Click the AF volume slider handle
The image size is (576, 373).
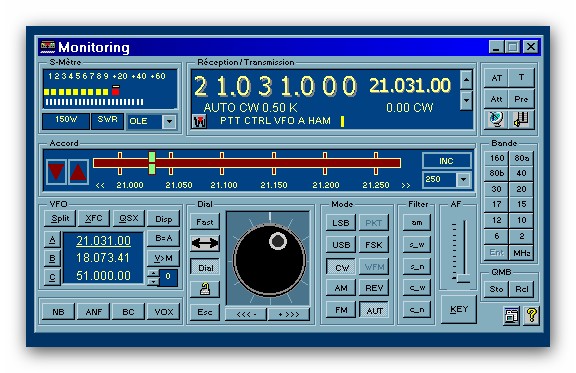click(463, 278)
